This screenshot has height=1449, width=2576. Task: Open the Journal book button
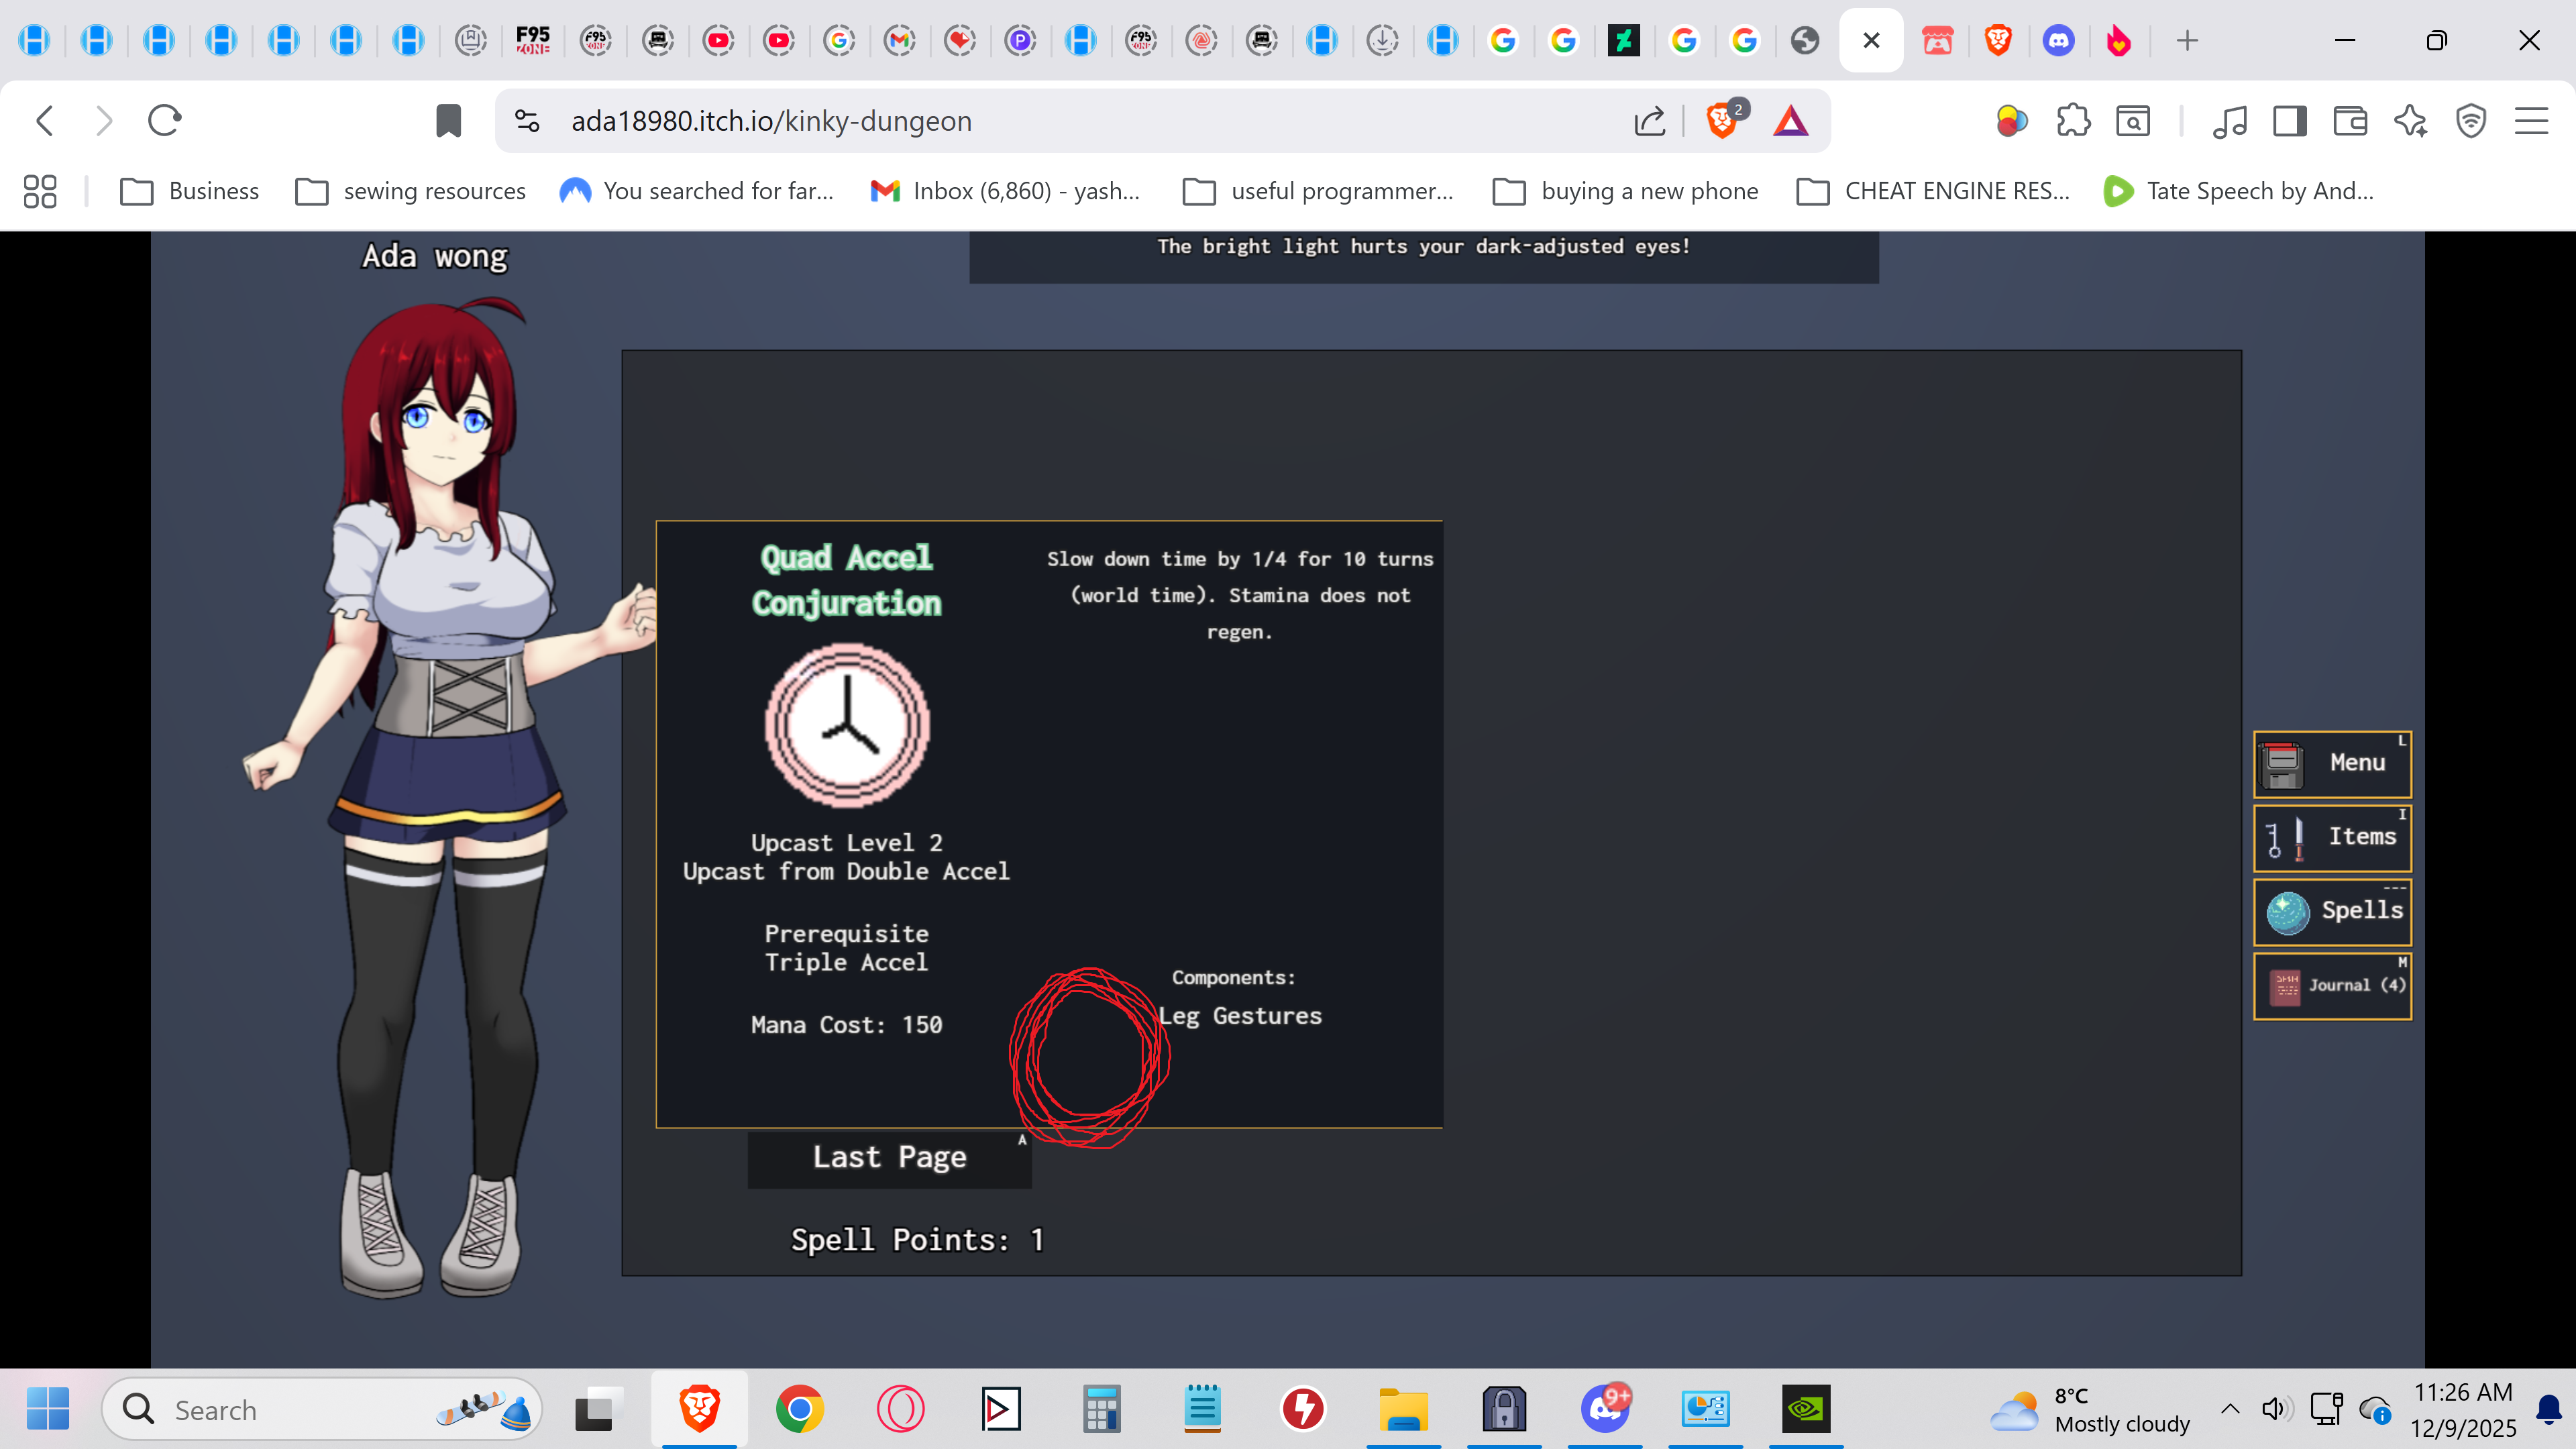[2332, 986]
